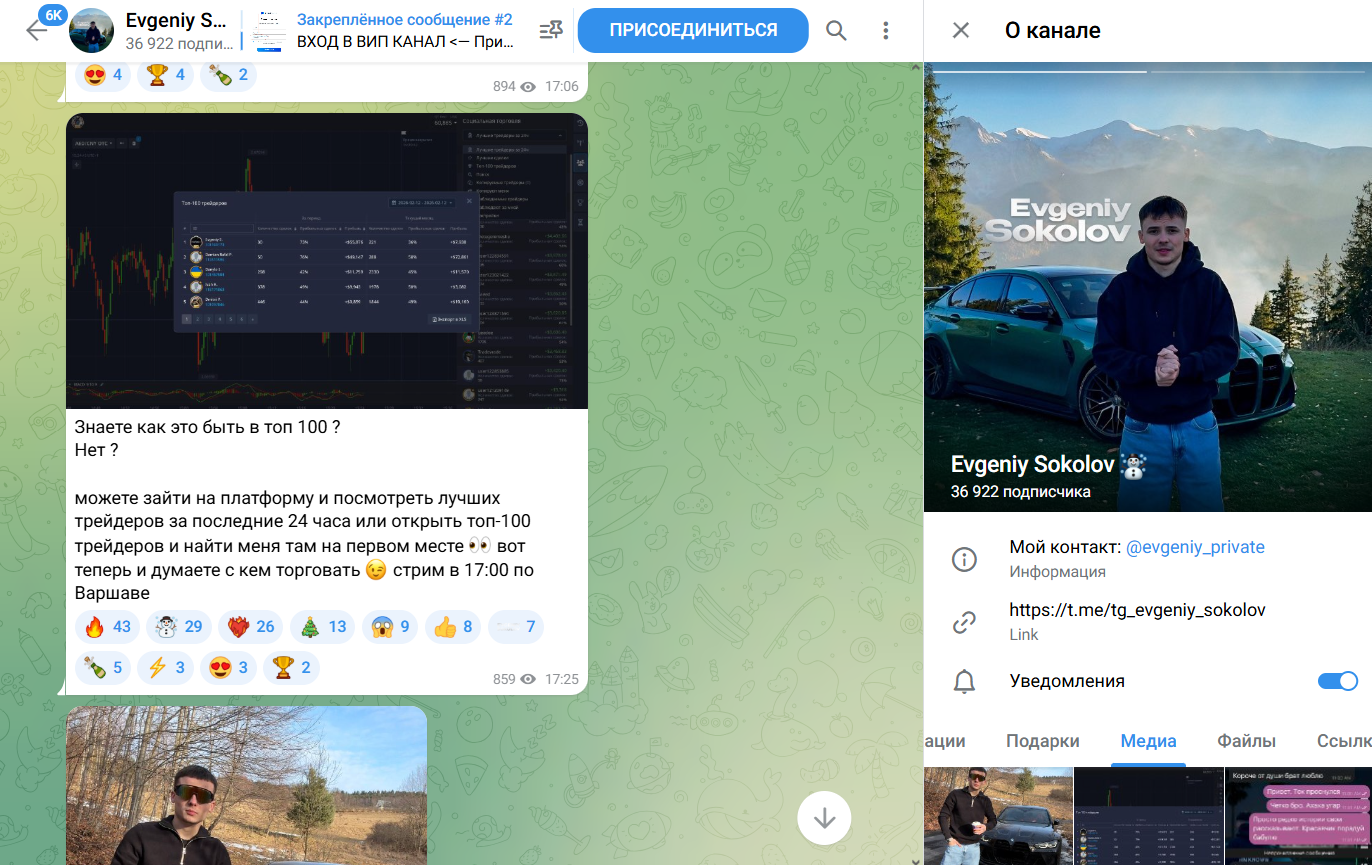Toggle the fire reaction with 43 count
Image resolution: width=1372 pixels, height=865 pixels.
coord(107,627)
